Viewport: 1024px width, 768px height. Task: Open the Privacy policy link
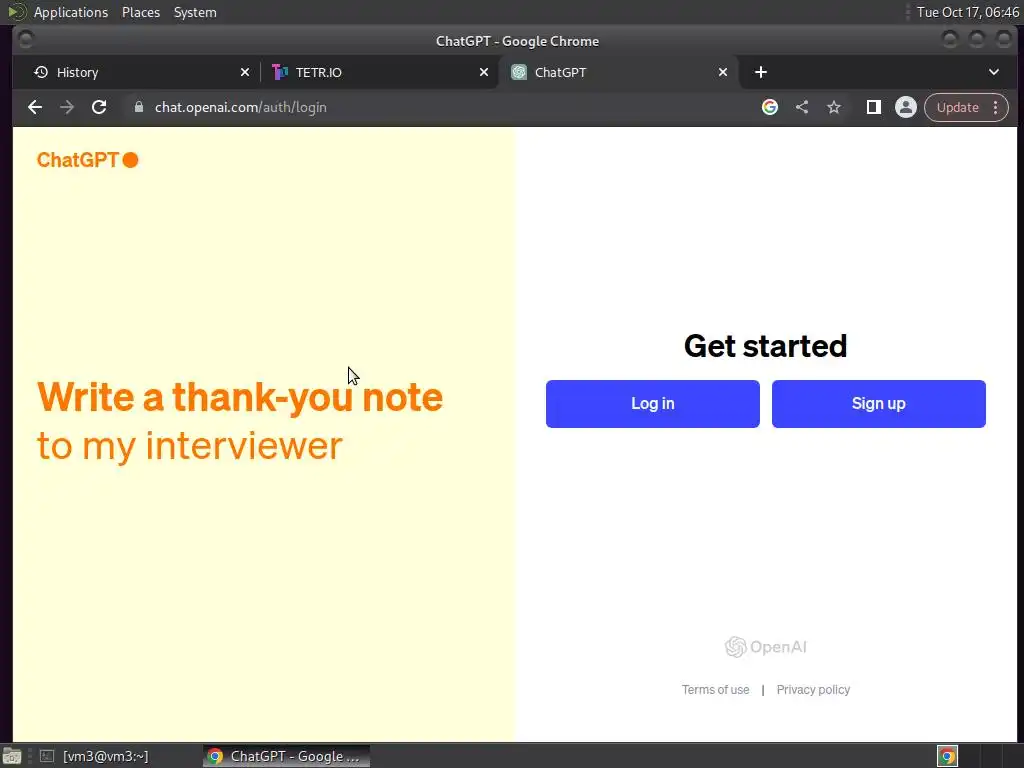tap(813, 690)
